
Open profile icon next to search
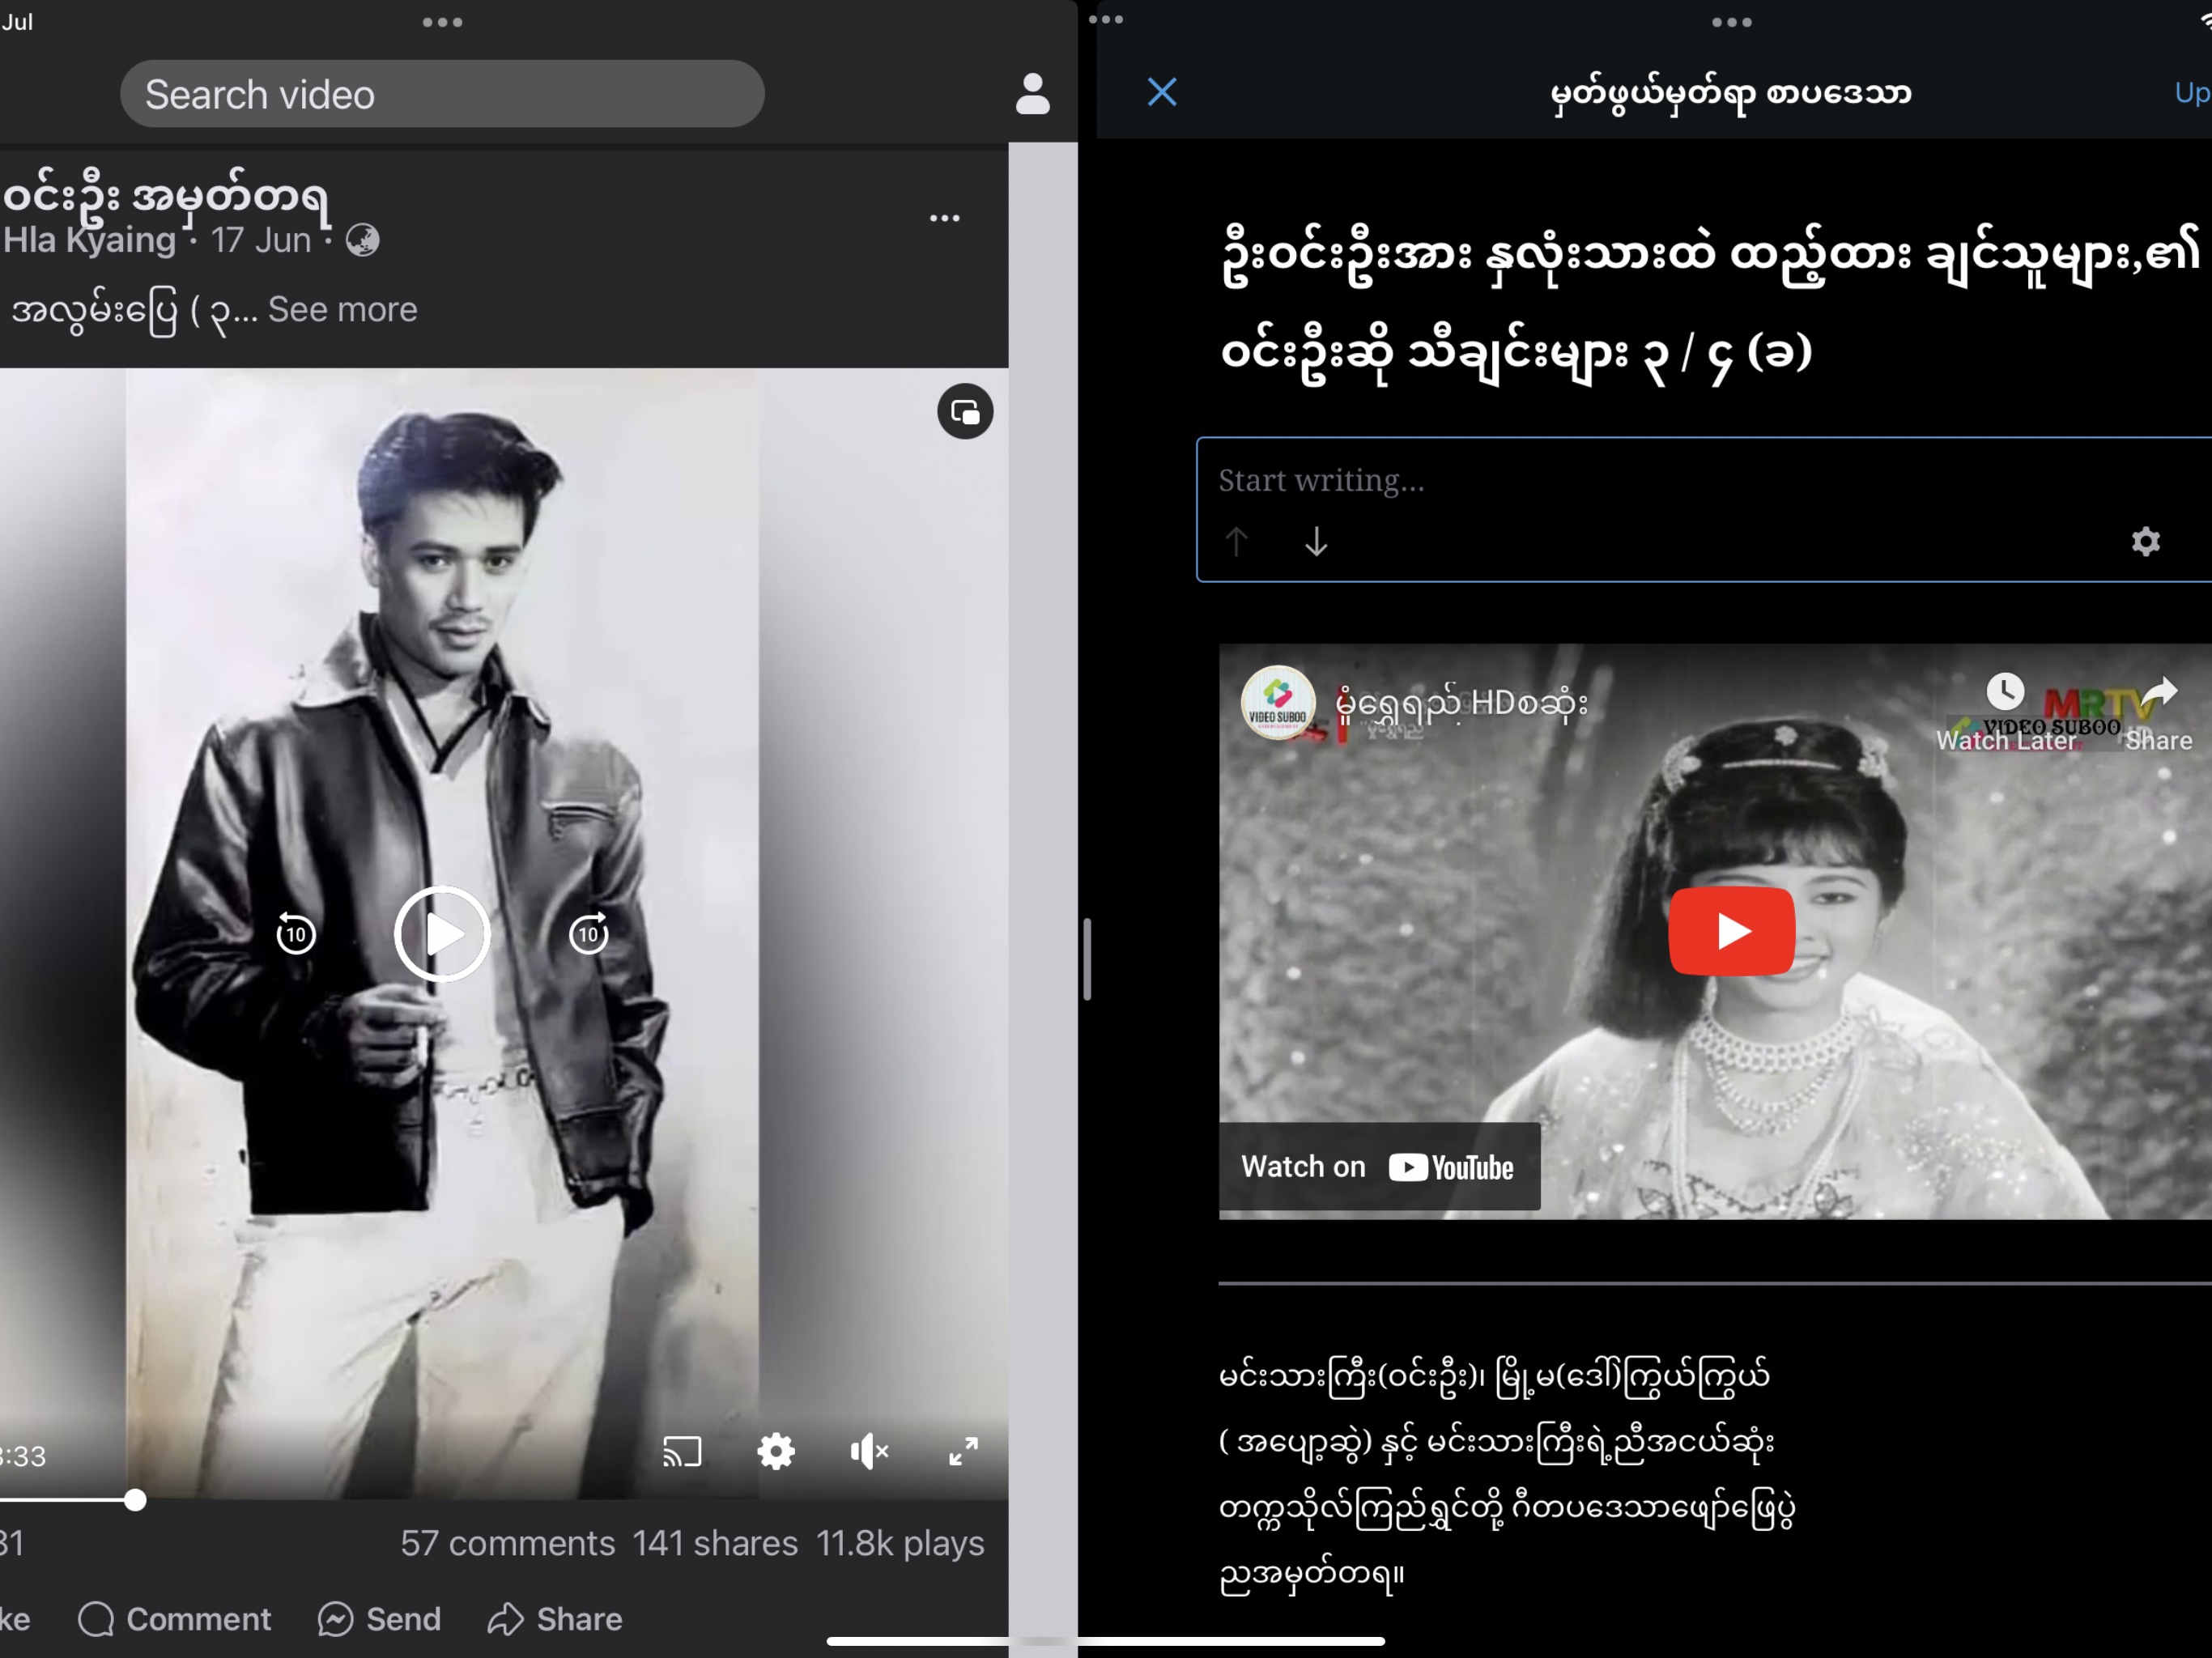(x=1032, y=94)
